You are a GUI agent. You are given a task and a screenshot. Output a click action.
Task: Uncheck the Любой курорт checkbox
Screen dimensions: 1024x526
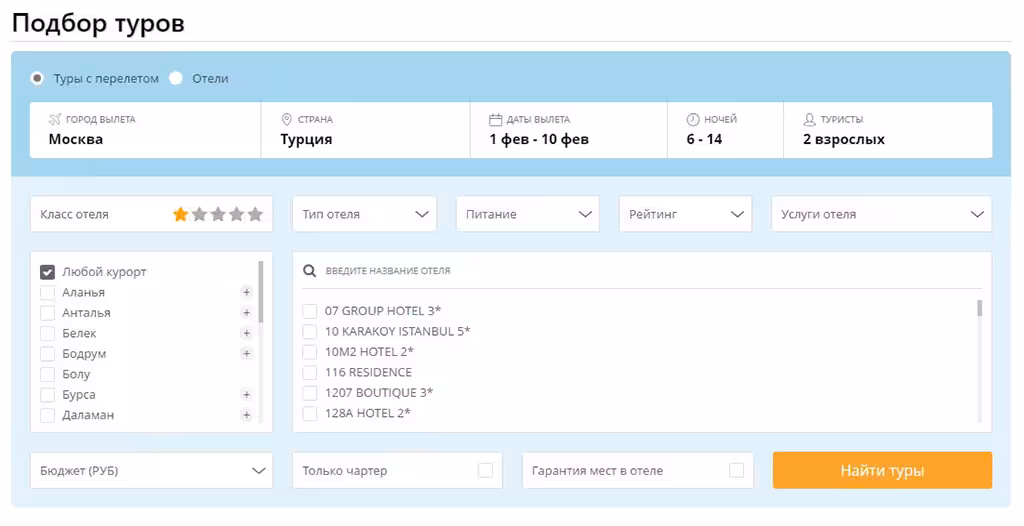point(47,272)
